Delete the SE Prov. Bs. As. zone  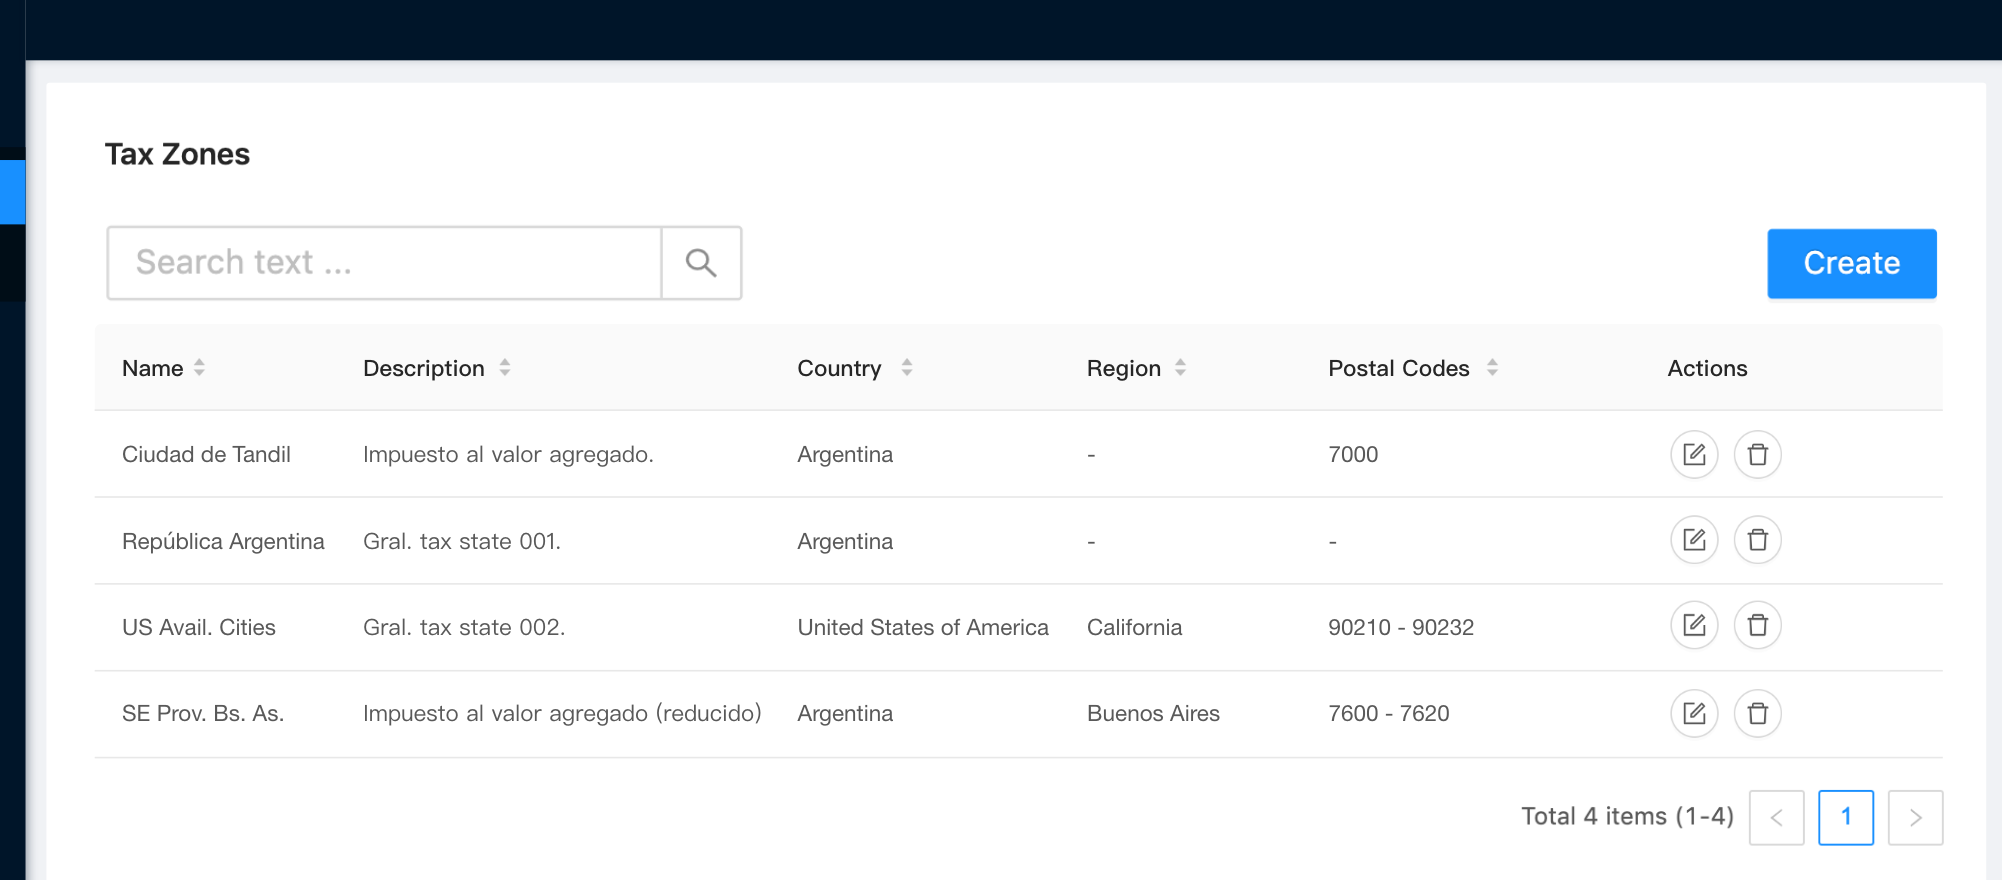pyautogui.click(x=1757, y=714)
